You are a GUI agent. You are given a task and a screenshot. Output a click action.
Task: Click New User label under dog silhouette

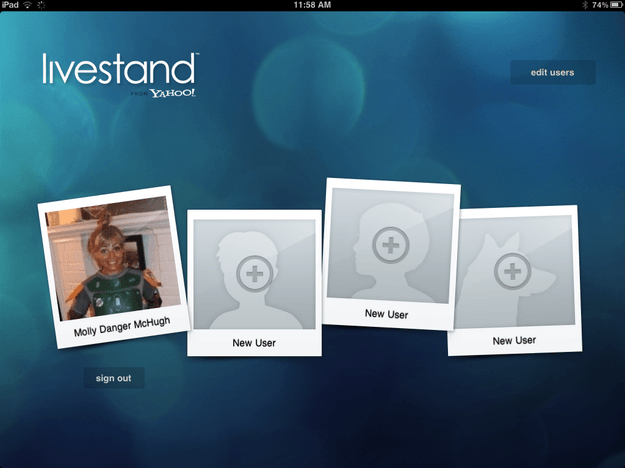click(x=514, y=340)
